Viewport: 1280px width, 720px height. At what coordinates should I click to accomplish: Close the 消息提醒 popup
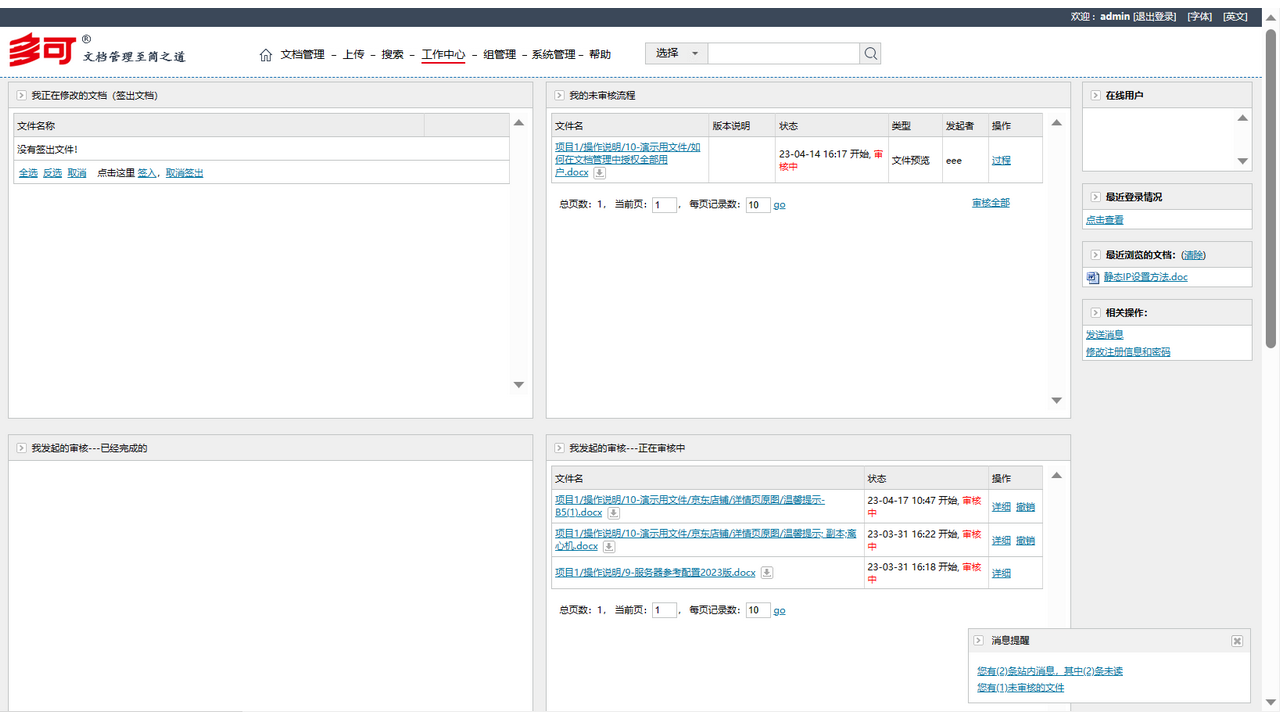(1236, 640)
